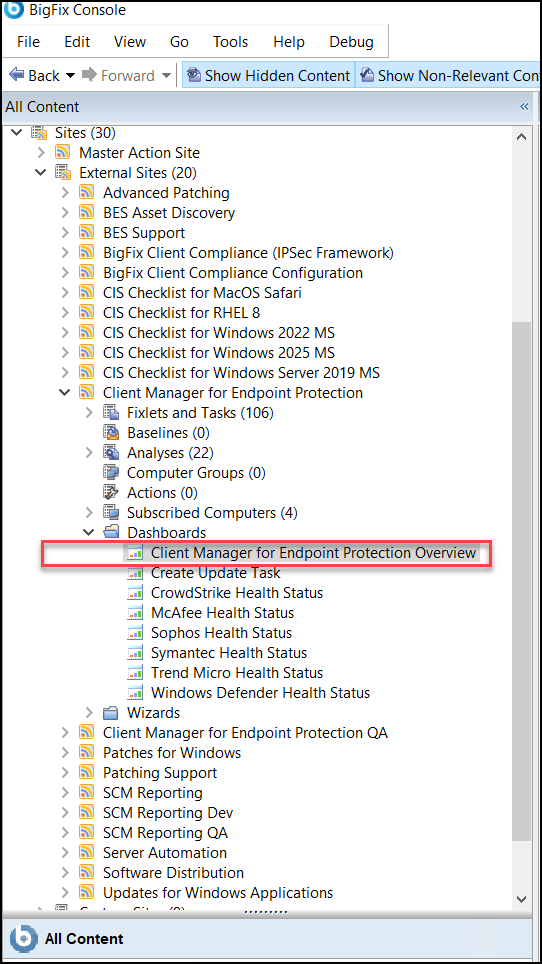
Task: Expand Fixlets and Tasks (106)
Action: coord(89,413)
